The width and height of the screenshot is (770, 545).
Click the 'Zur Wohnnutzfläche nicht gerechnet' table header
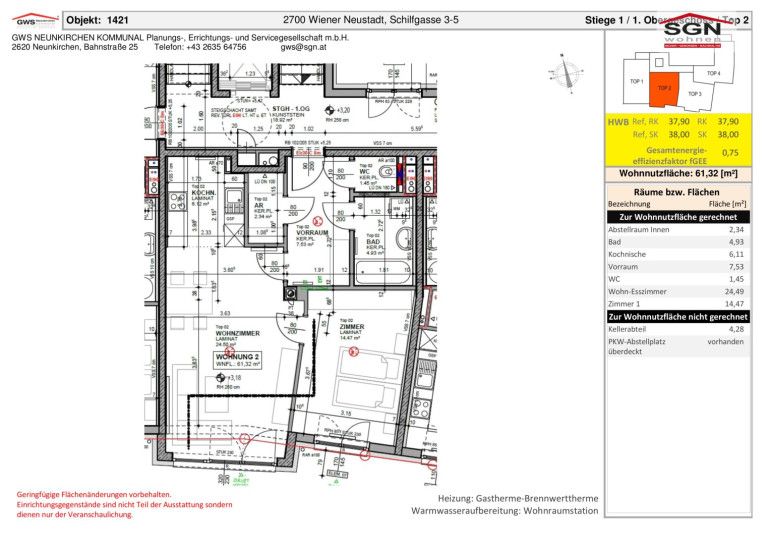tap(678, 316)
